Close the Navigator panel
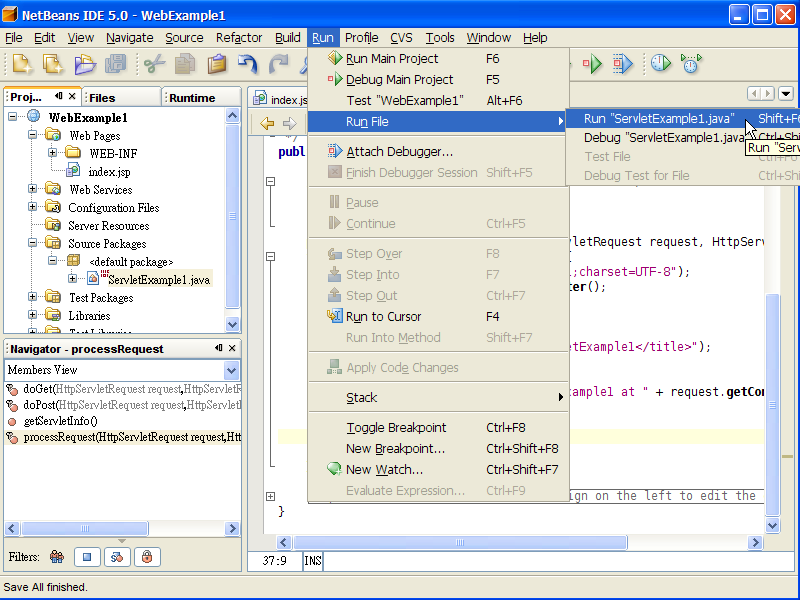The height and width of the screenshot is (600, 800). point(232,348)
